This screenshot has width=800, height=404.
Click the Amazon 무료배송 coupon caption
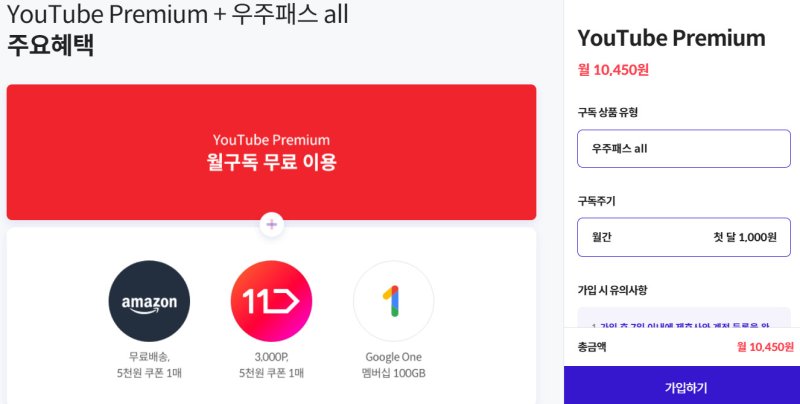click(x=149, y=365)
